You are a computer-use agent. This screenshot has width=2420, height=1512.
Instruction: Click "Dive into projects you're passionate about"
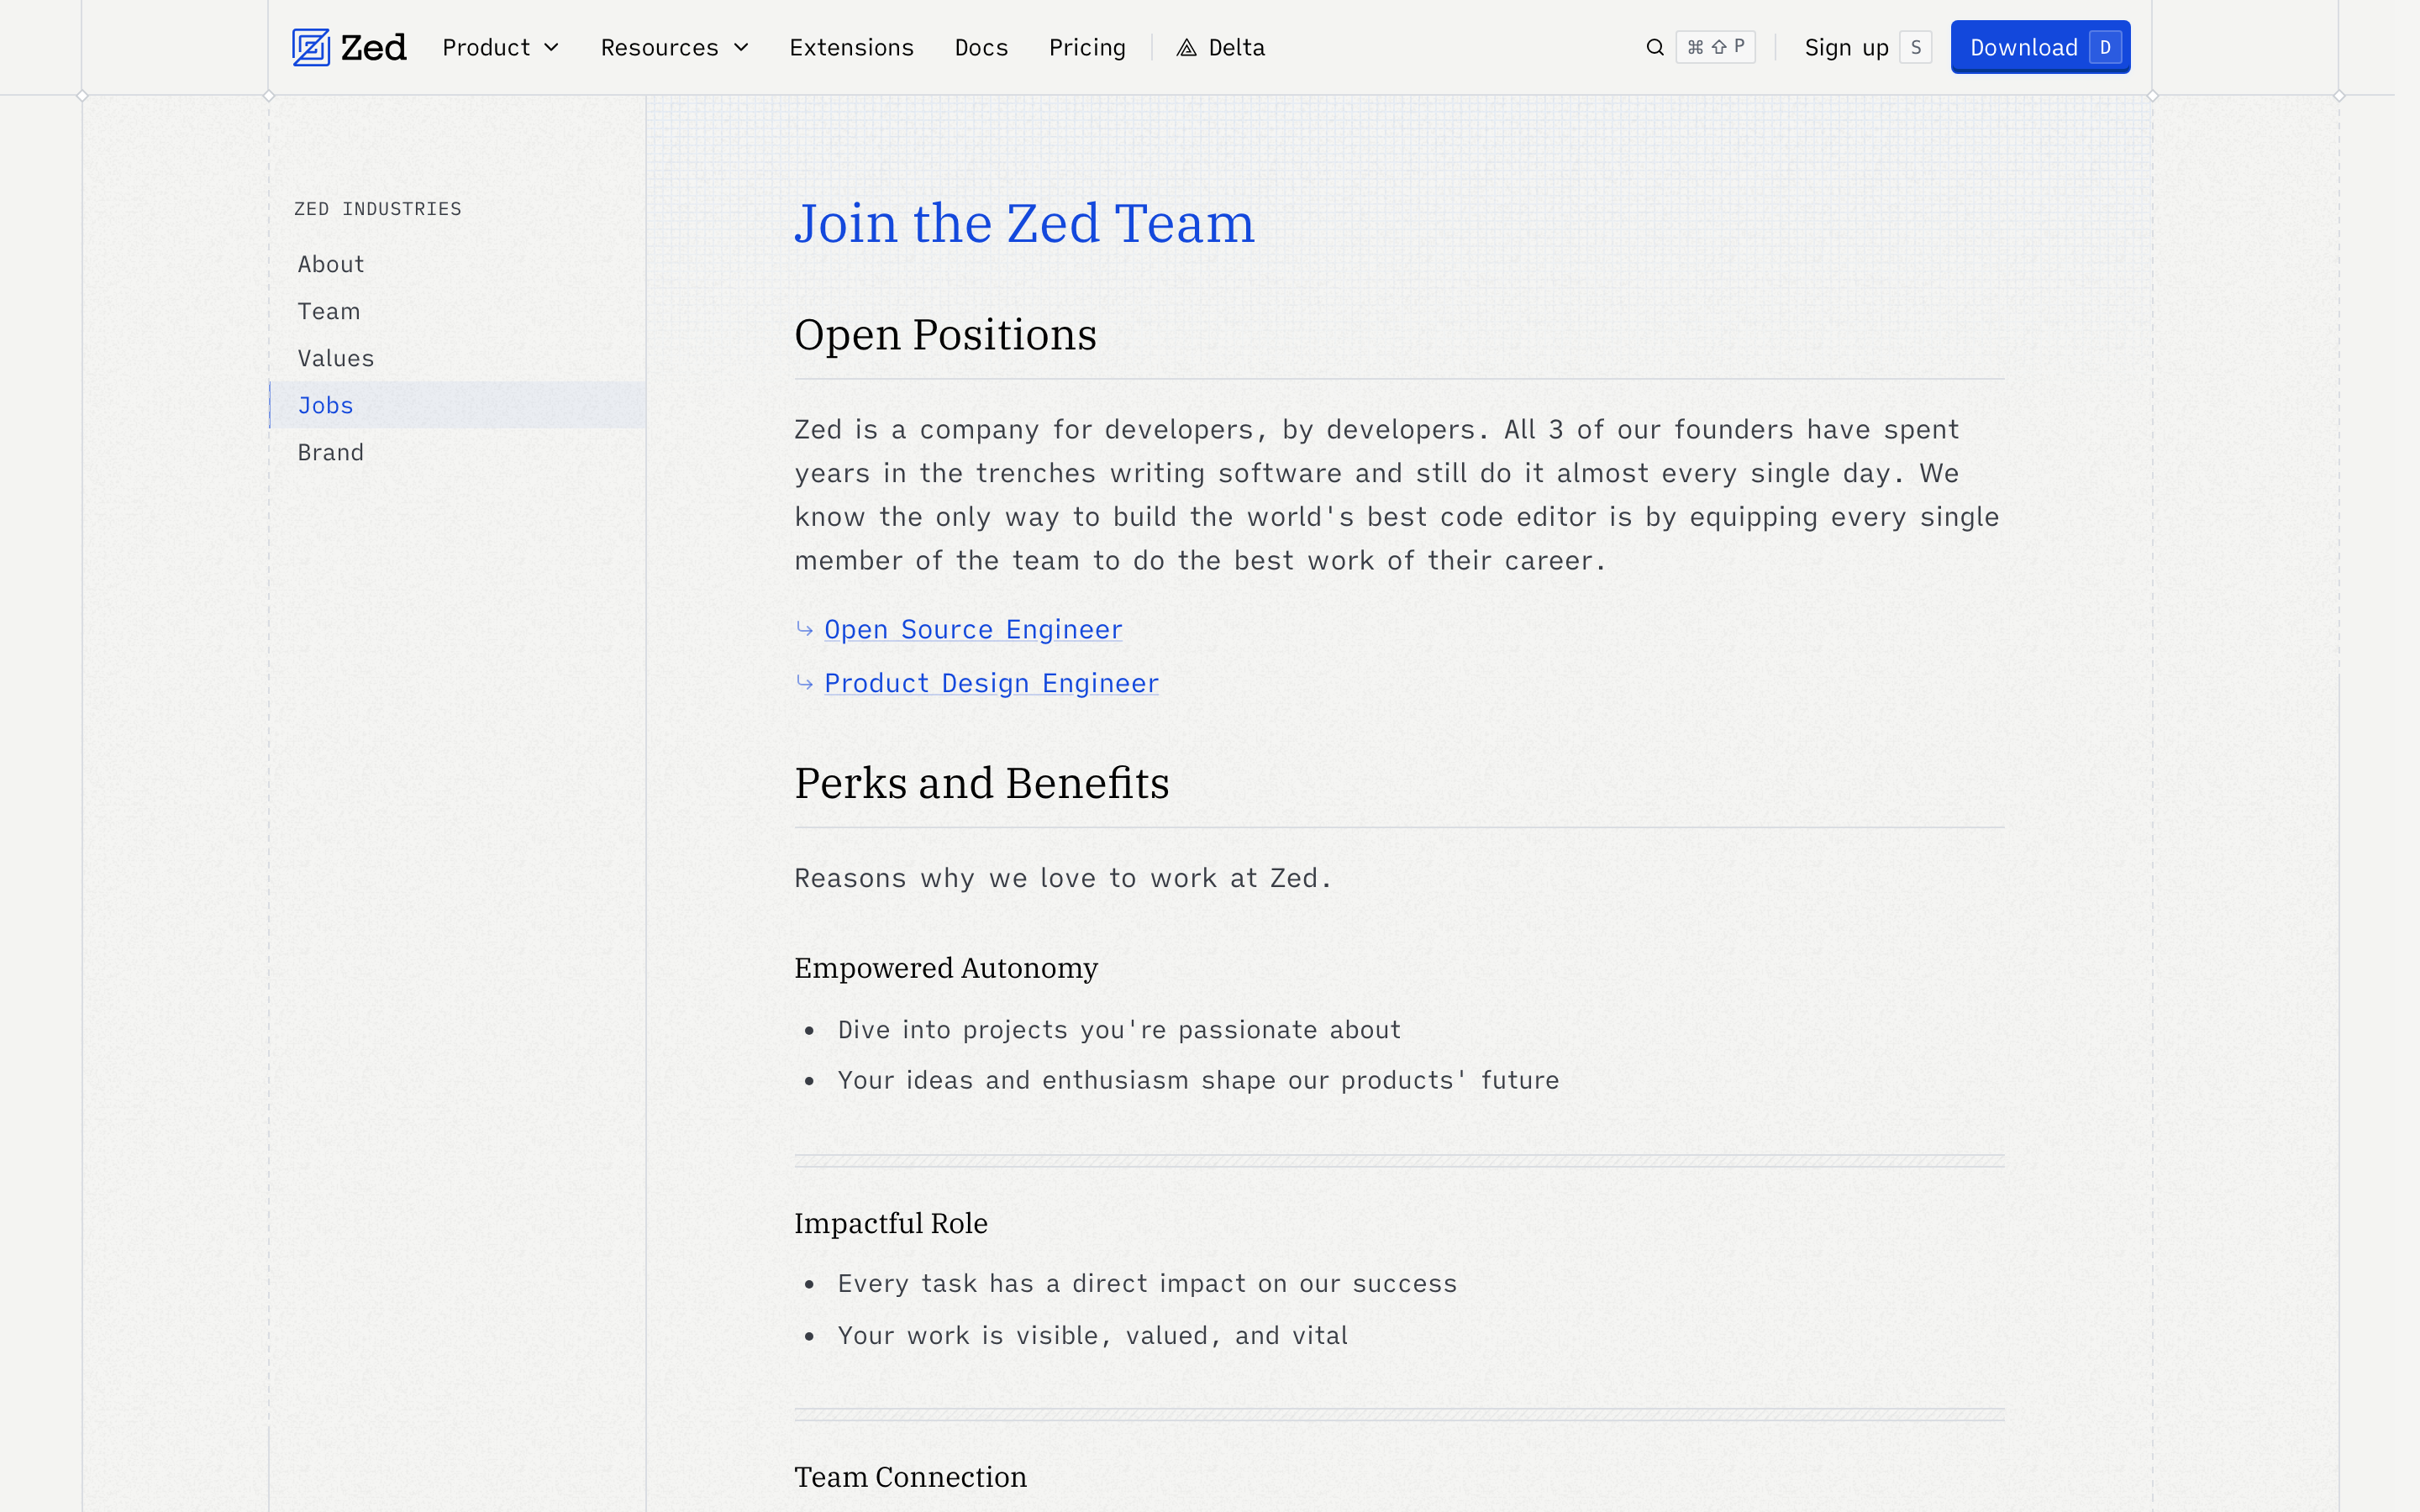pyautogui.click(x=1119, y=1030)
